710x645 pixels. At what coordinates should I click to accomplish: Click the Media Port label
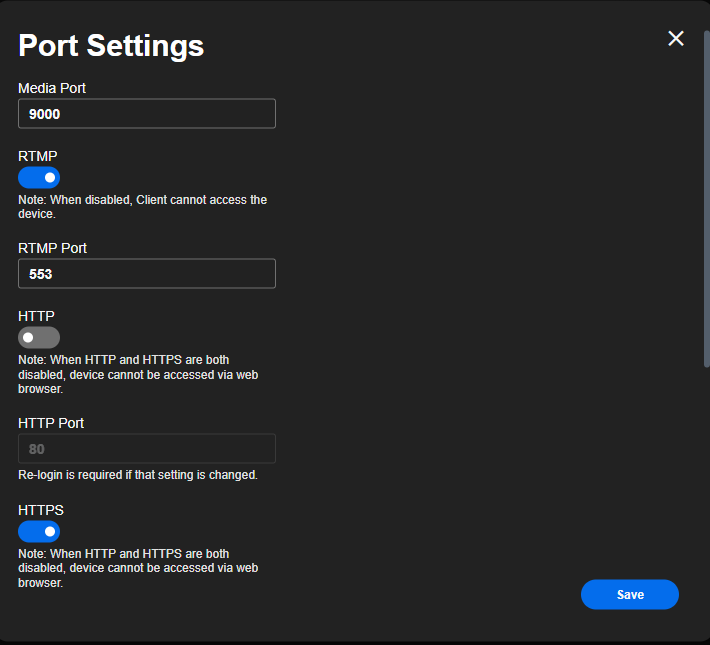(x=52, y=88)
